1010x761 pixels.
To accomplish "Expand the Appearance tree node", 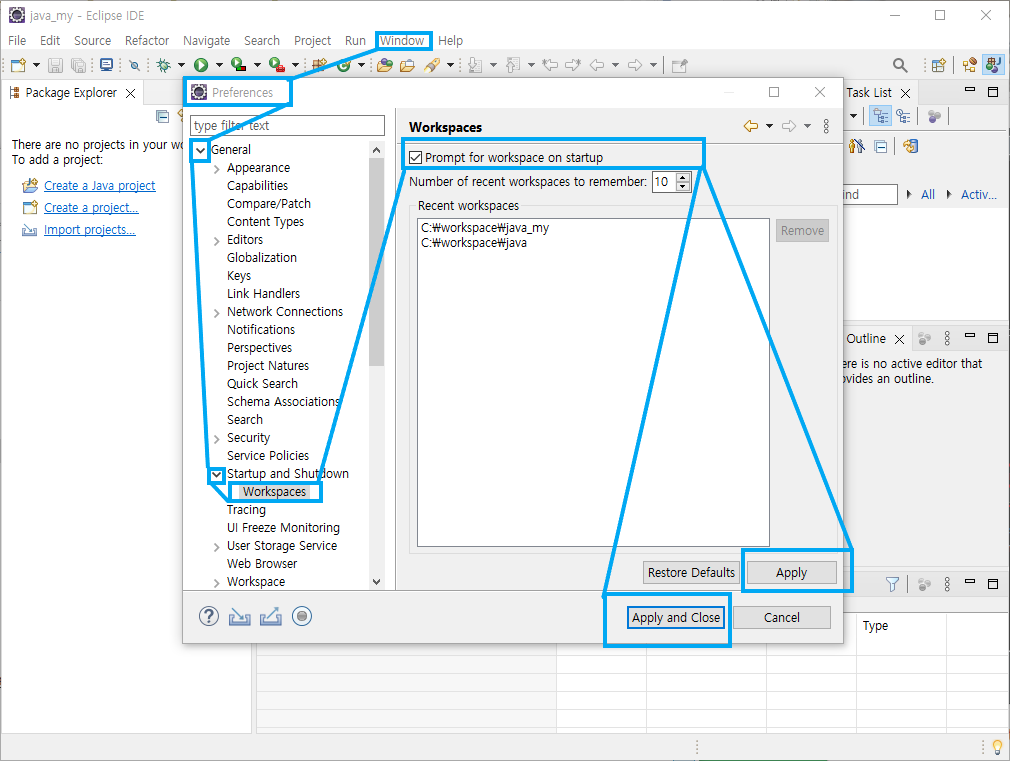I will click(x=217, y=169).
